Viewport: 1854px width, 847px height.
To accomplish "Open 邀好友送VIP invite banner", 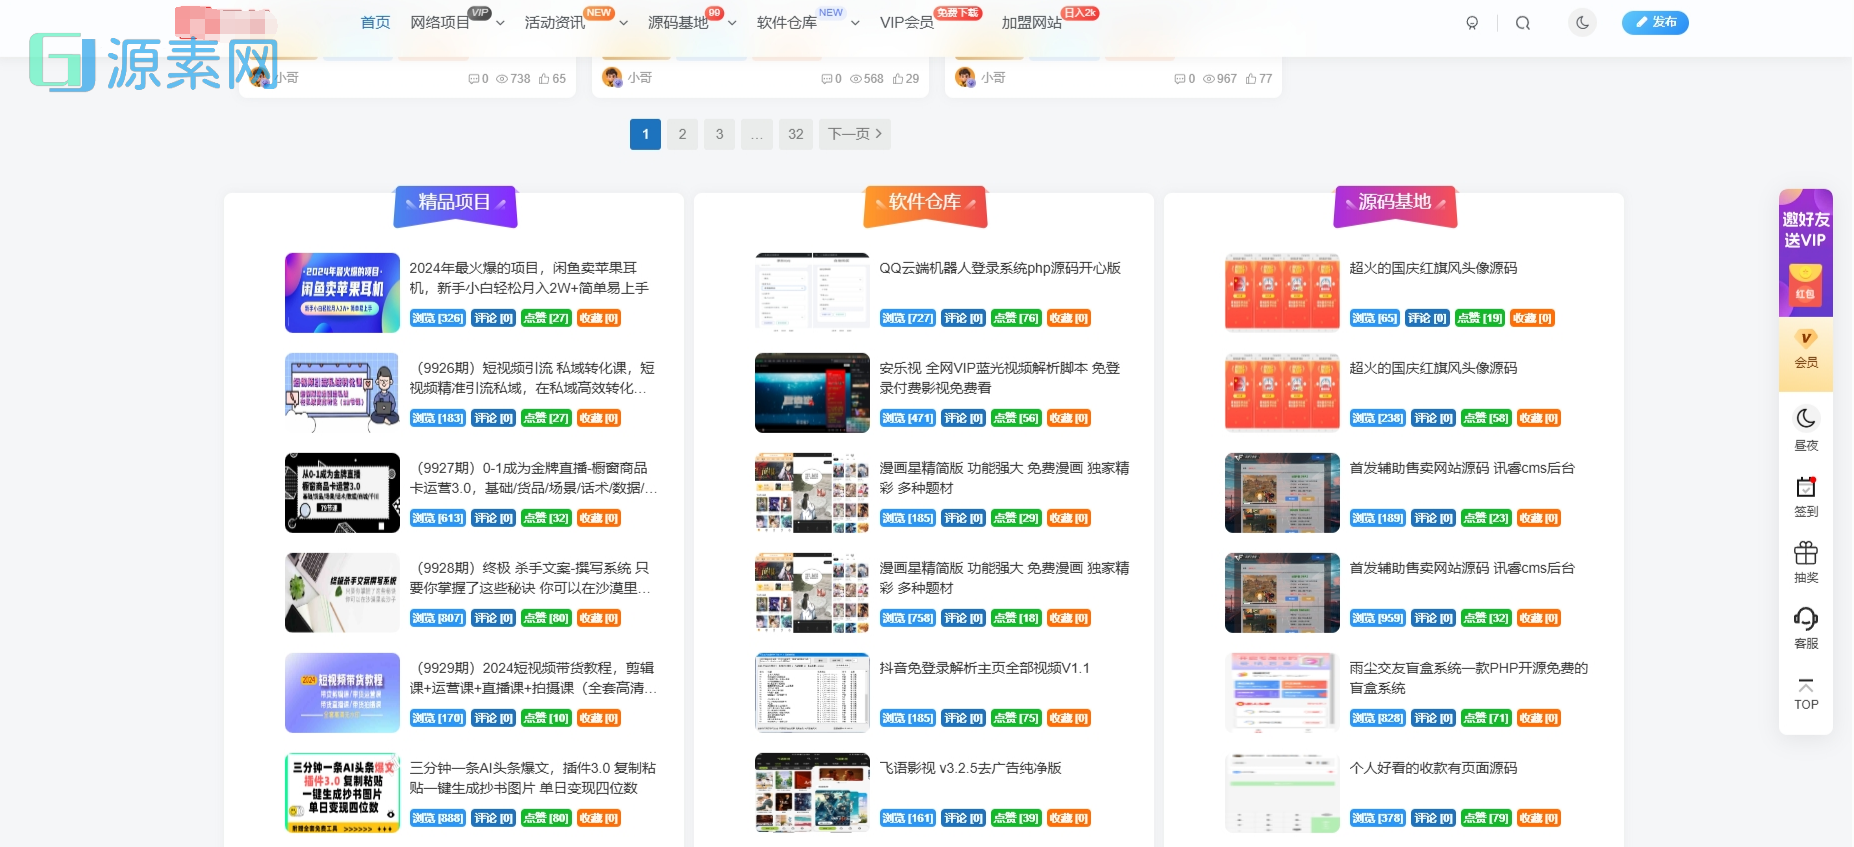I will click(1806, 252).
